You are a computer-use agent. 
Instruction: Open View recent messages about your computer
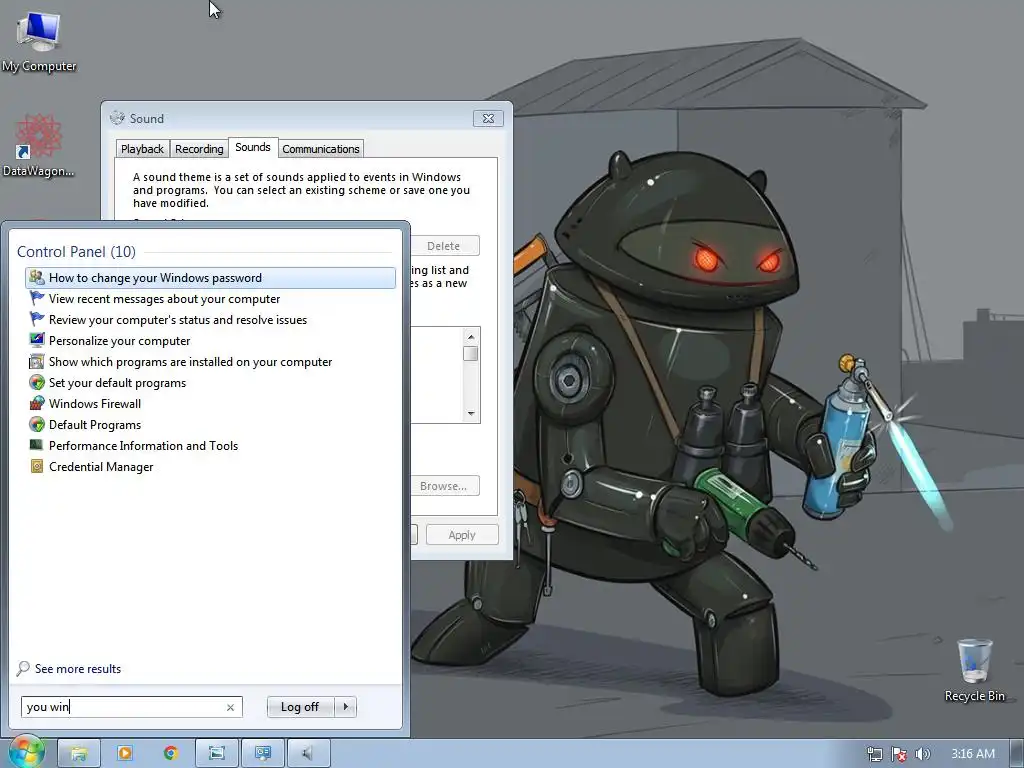[x=210, y=298]
